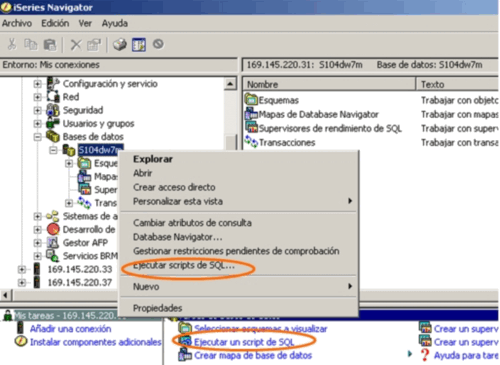The width and height of the screenshot is (500, 365).
Task: Select Crear acceso directo context entry
Action: pyautogui.click(x=239, y=187)
